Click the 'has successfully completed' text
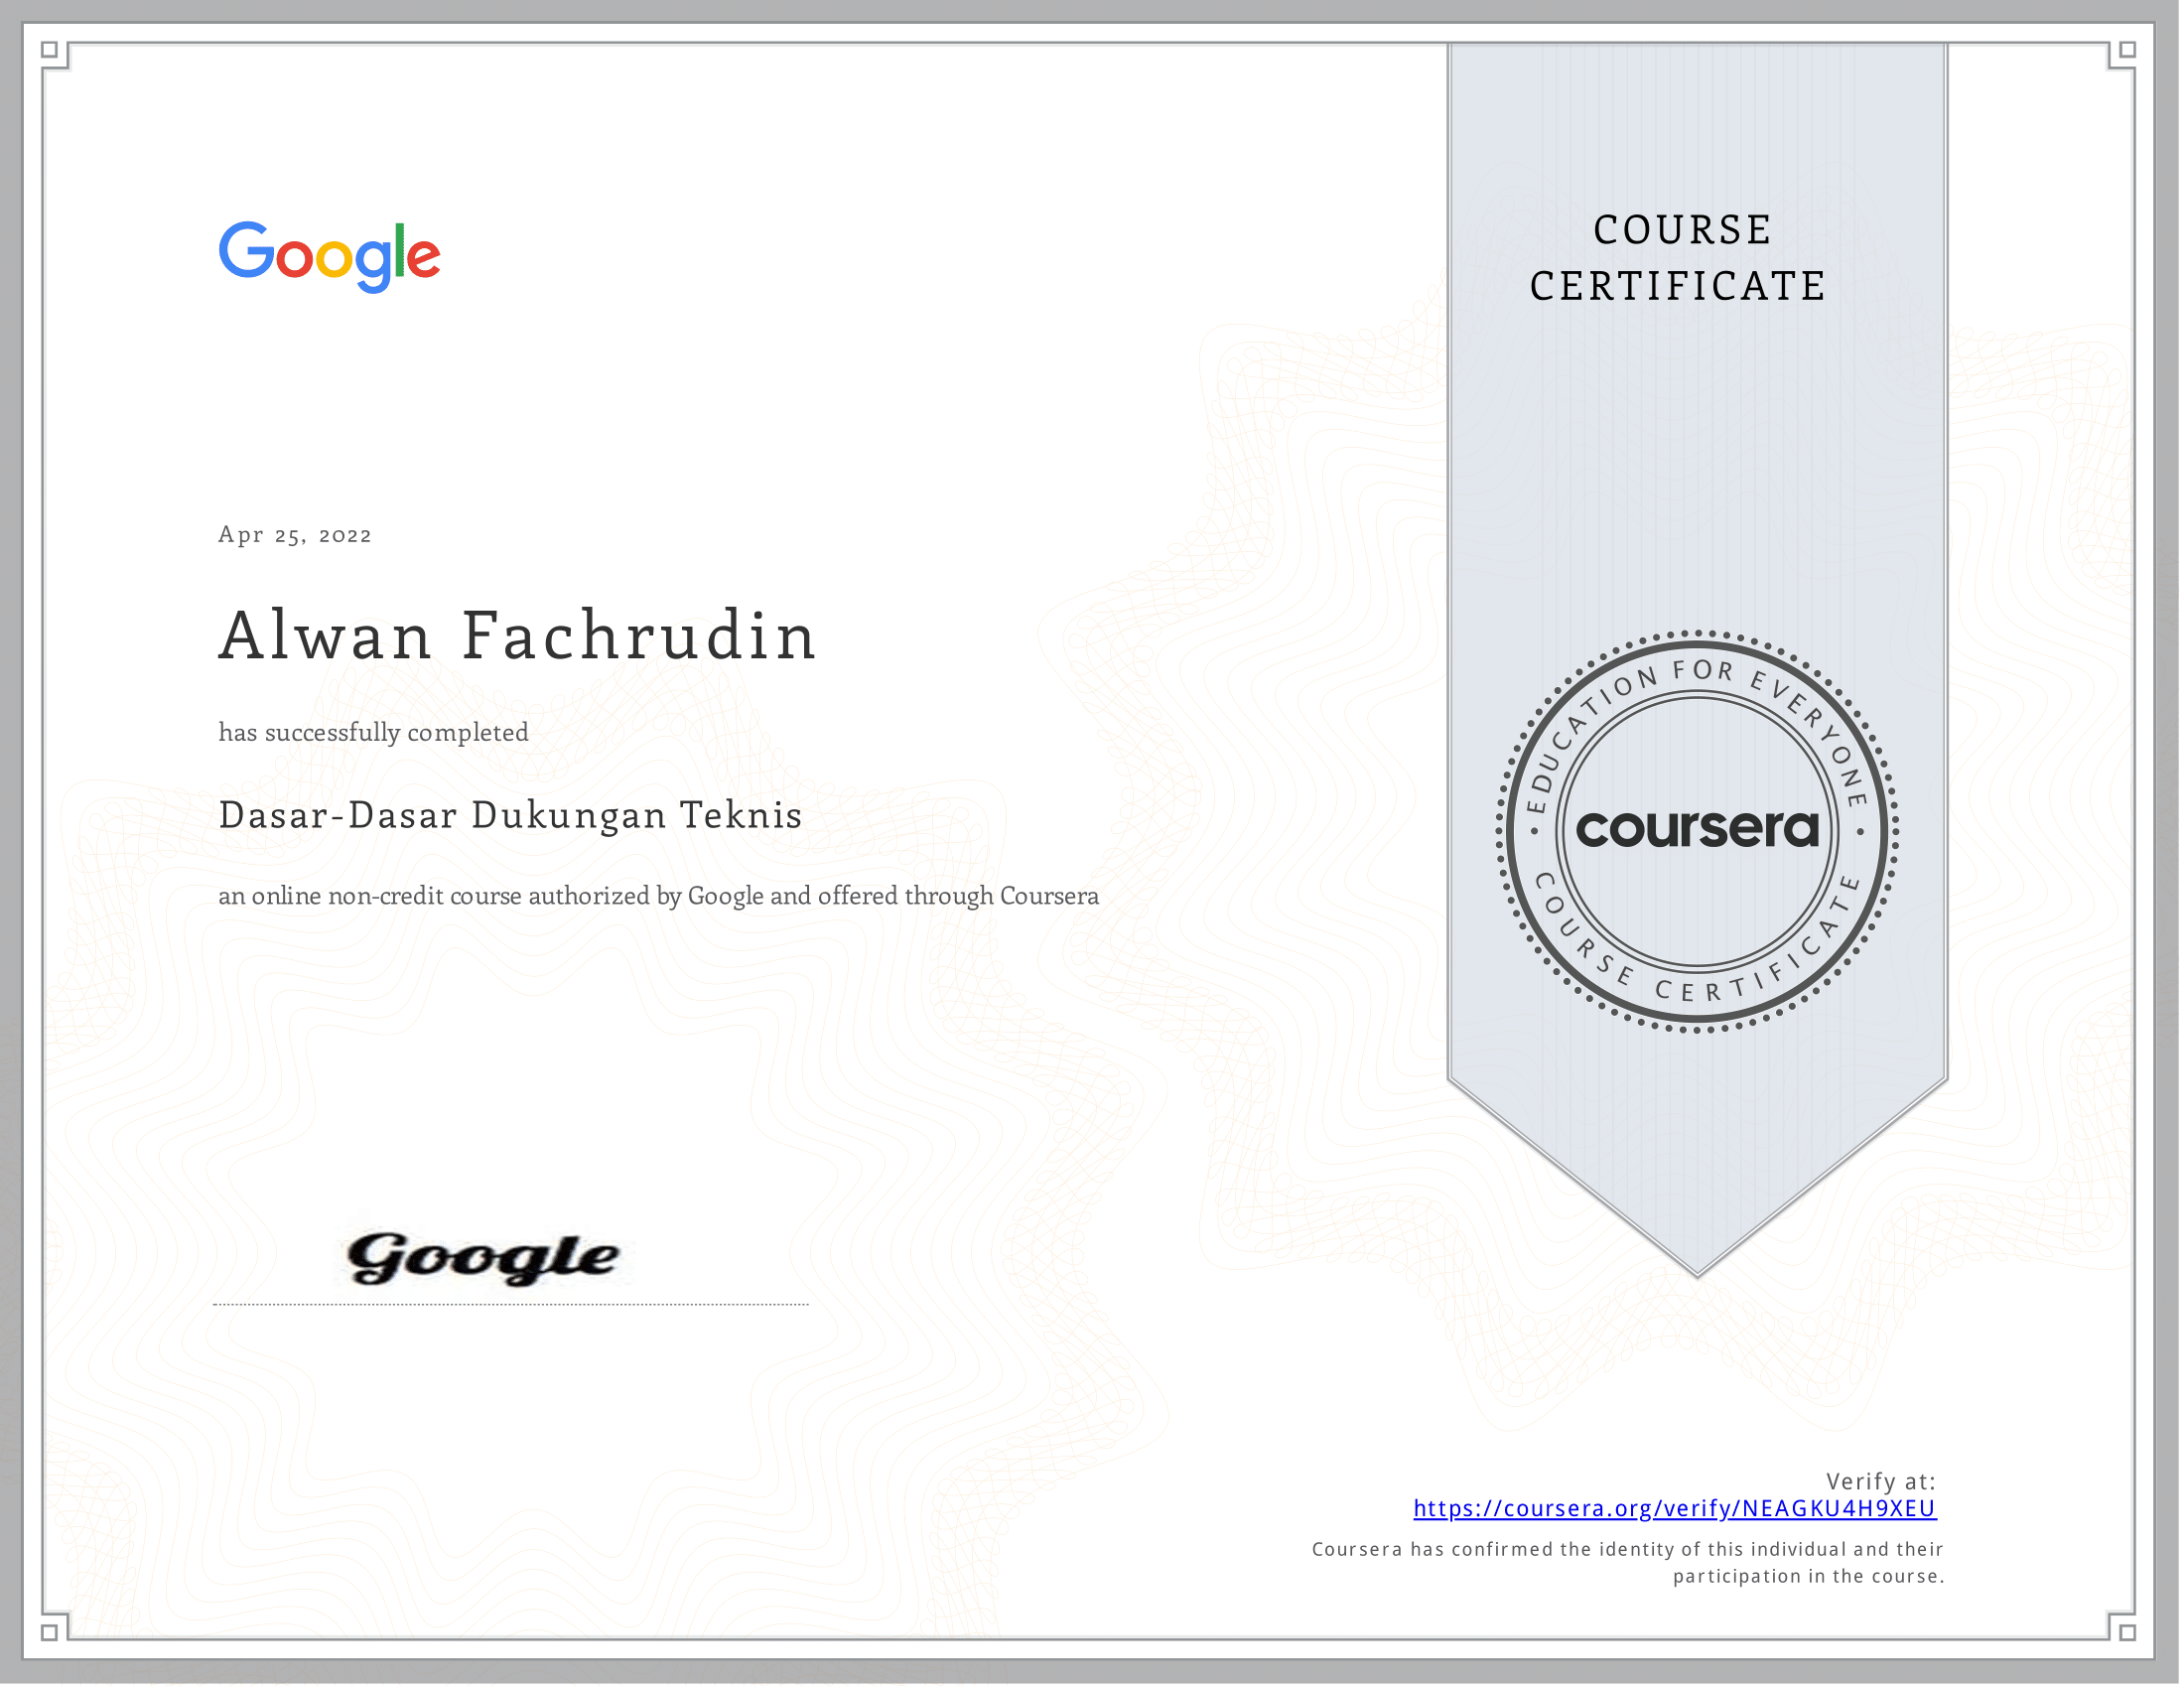Screen dimensions: 2184x1688 coord(373,733)
